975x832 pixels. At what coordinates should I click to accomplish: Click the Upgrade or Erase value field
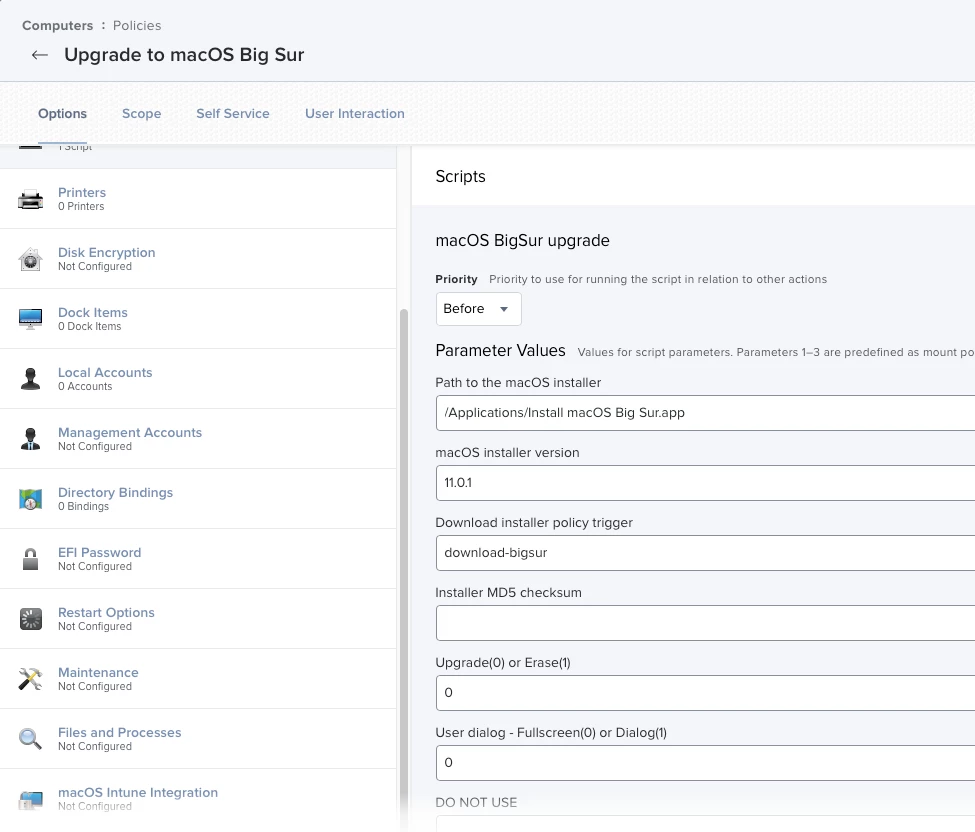(705, 693)
